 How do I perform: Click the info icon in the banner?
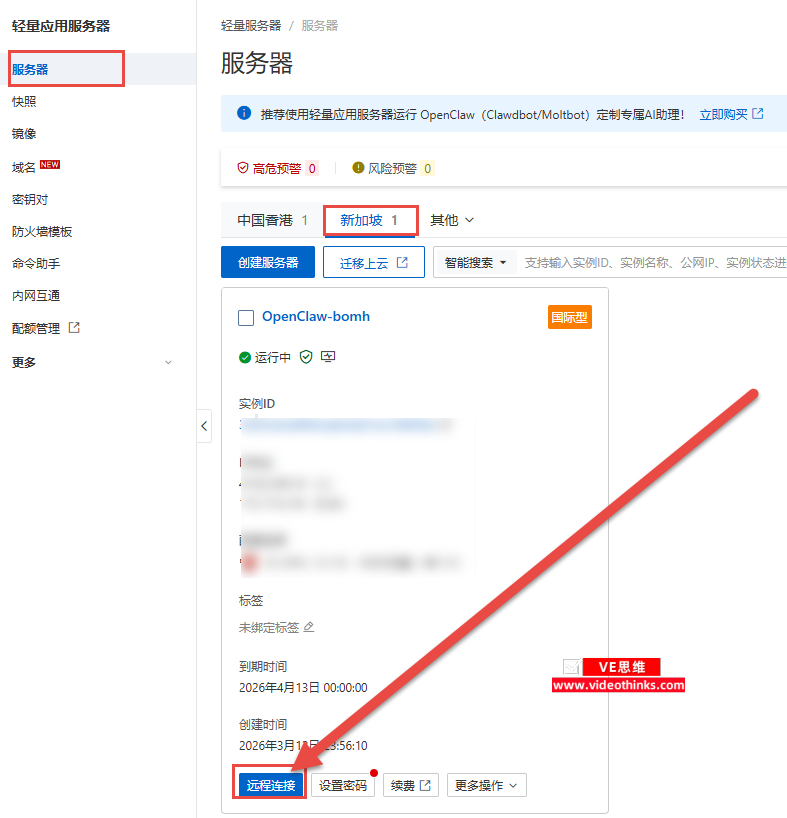tap(244, 113)
